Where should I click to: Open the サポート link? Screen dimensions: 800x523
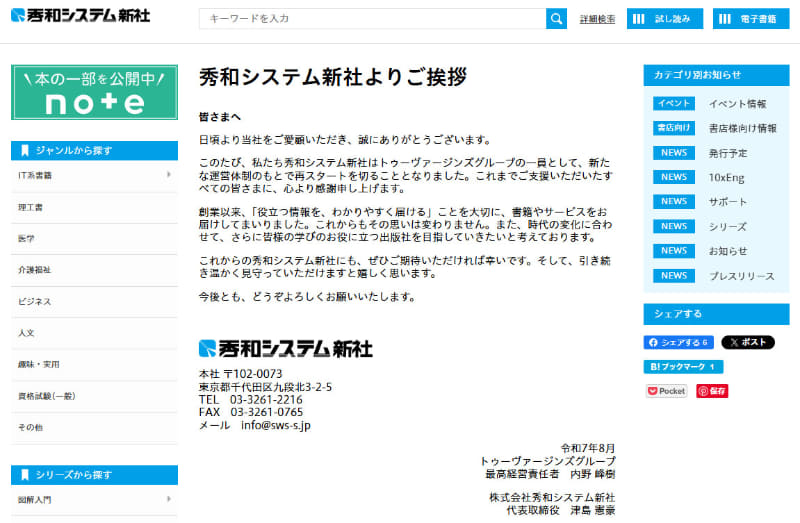tap(728, 202)
